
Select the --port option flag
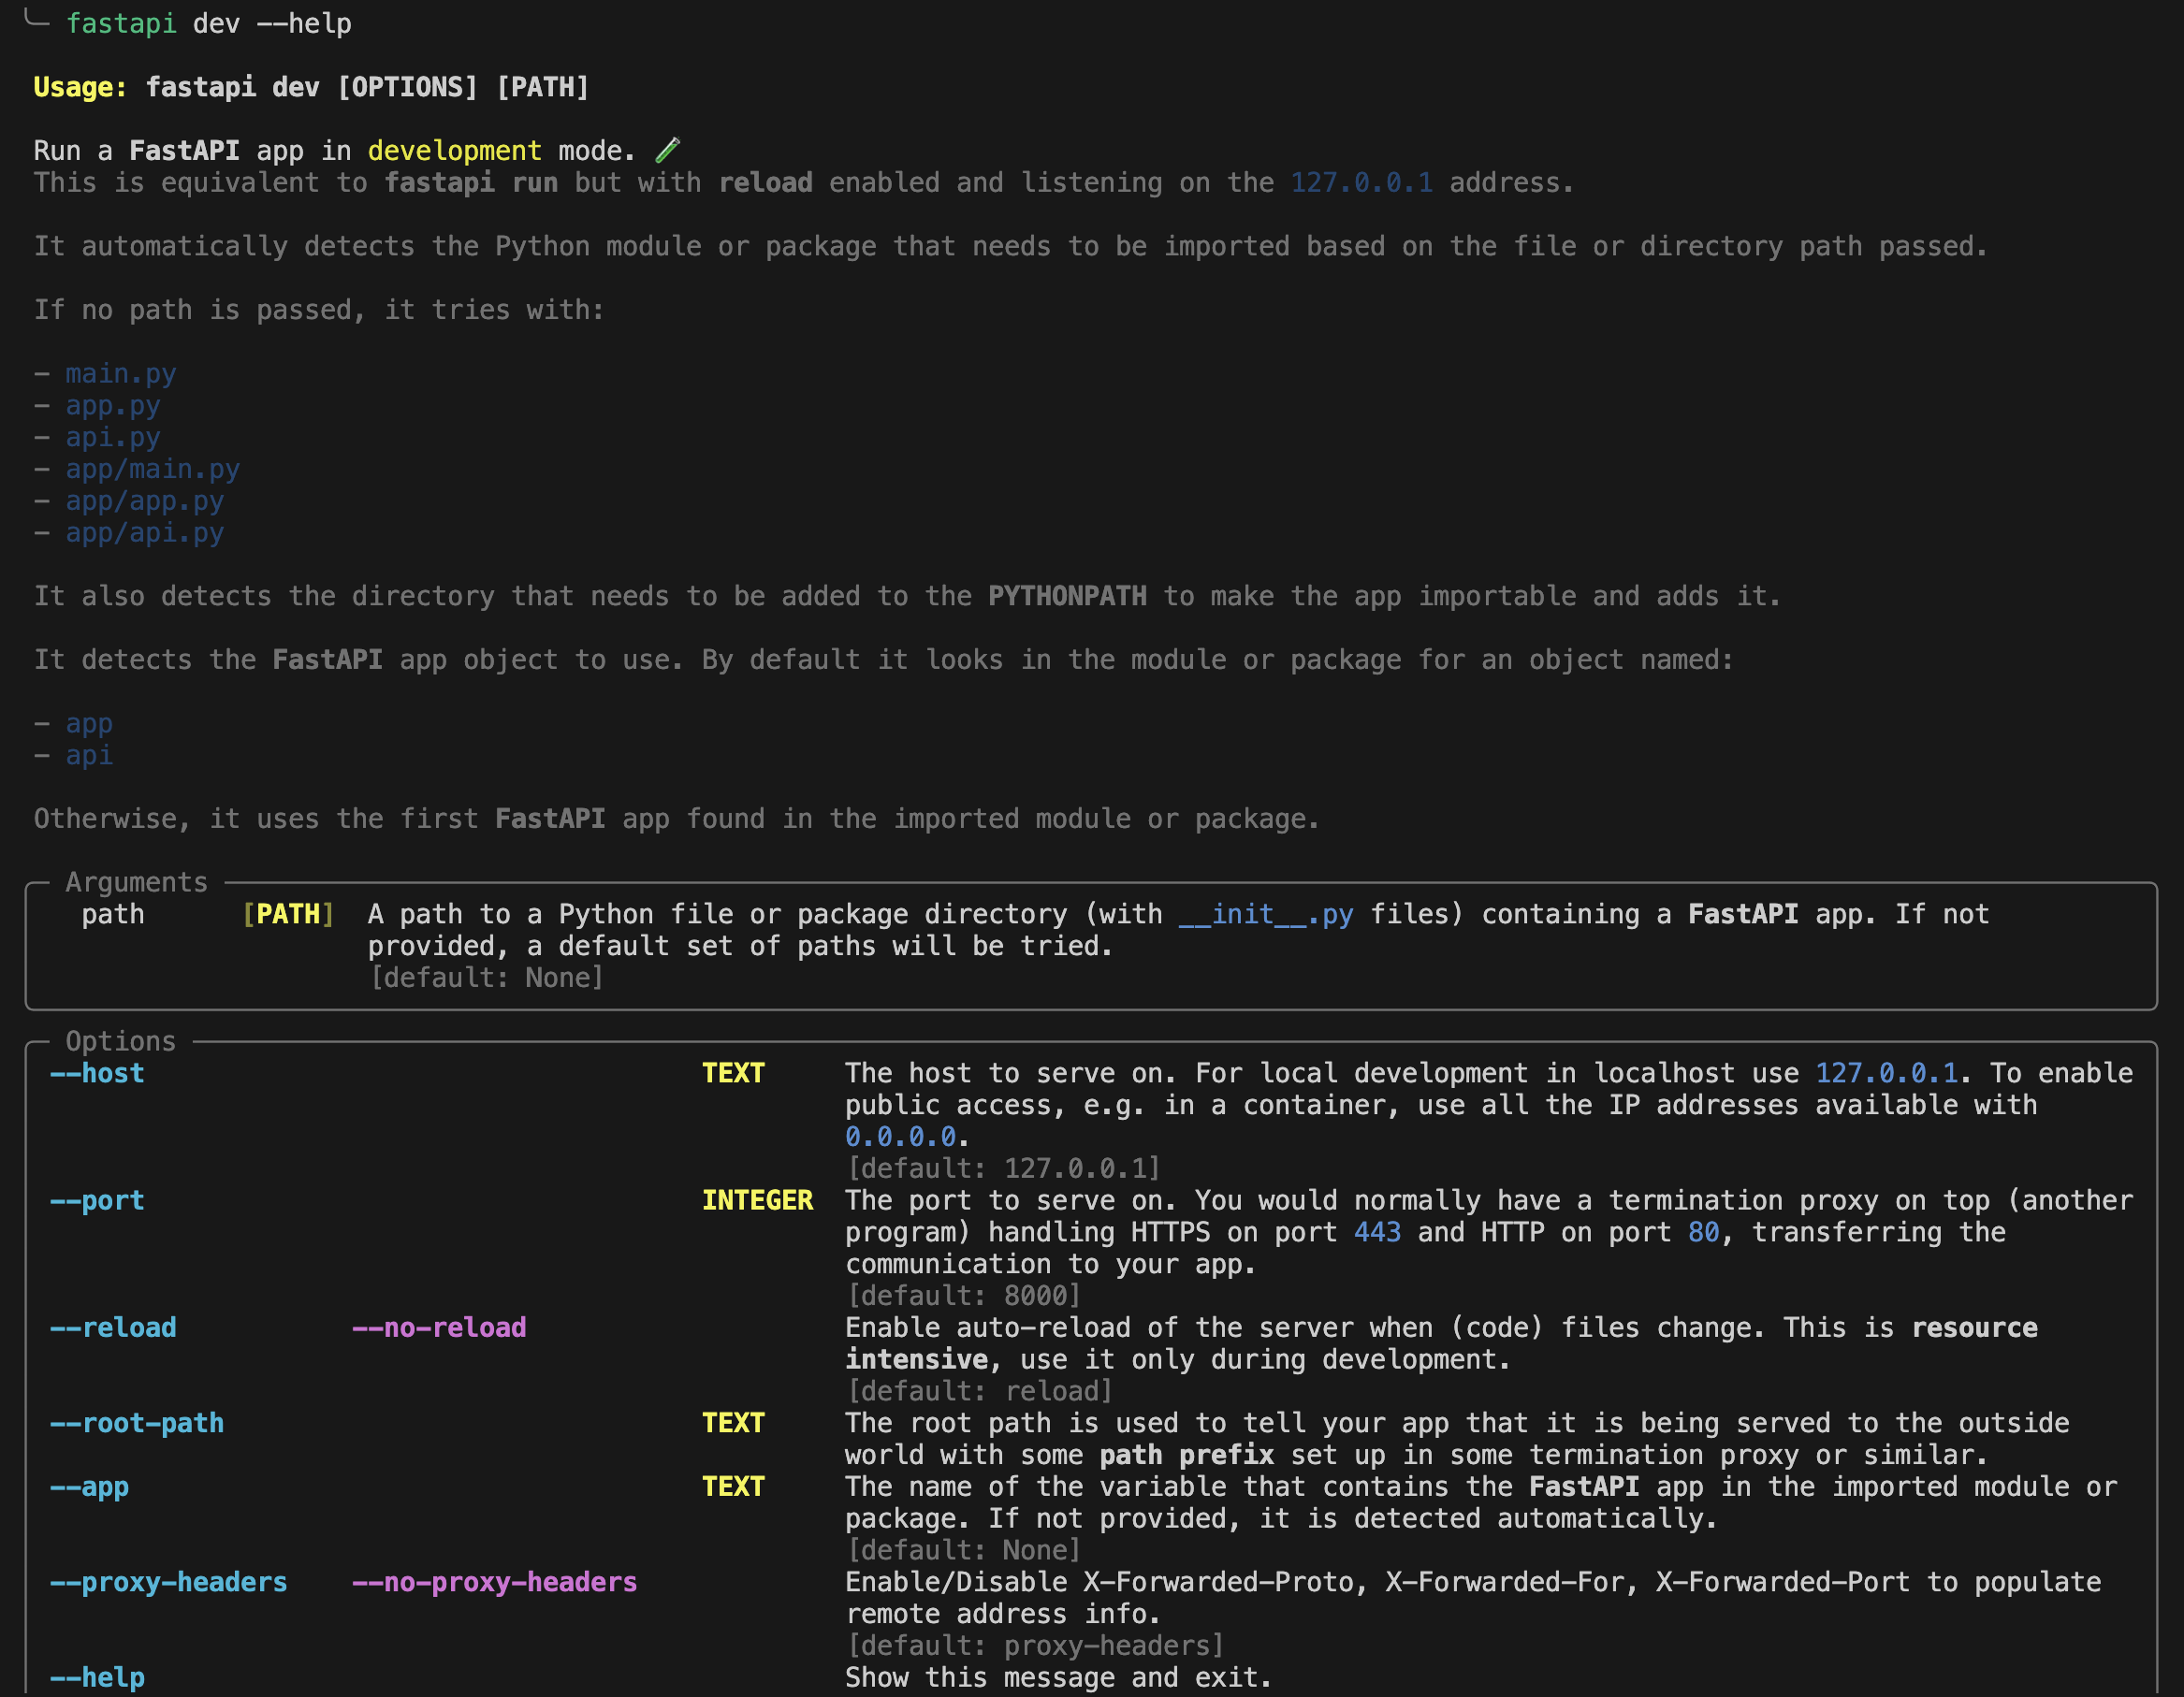(x=97, y=1200)
